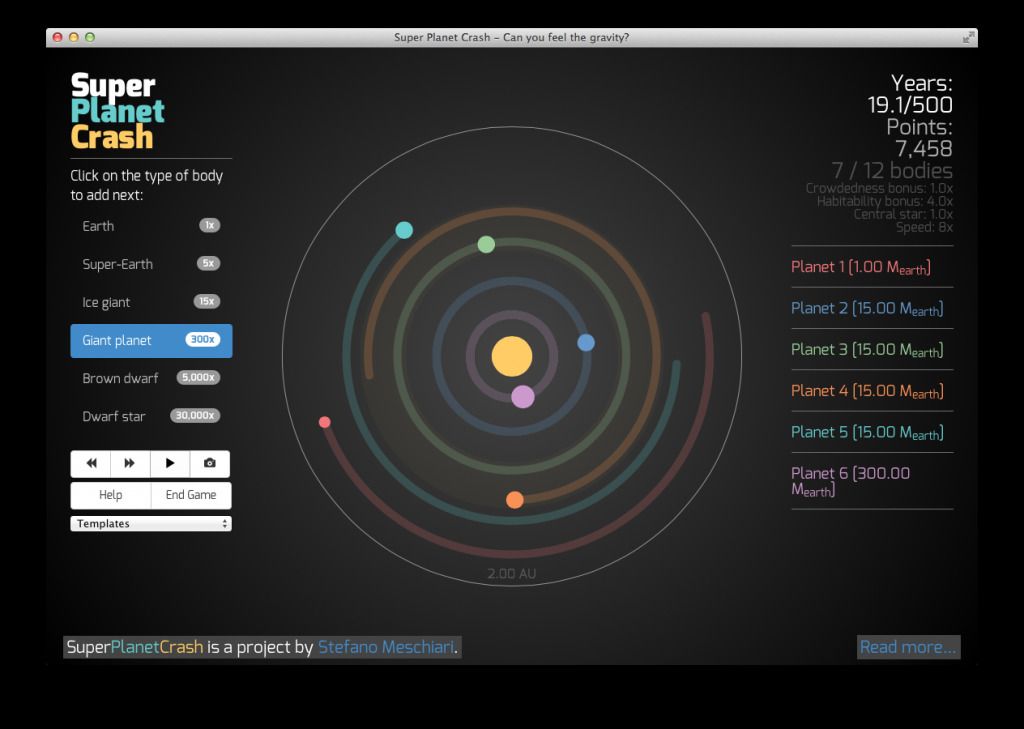Viewport: 1024px width, 729px height.
Task: Open the Help dialog
Action: [x=110, y=495]
